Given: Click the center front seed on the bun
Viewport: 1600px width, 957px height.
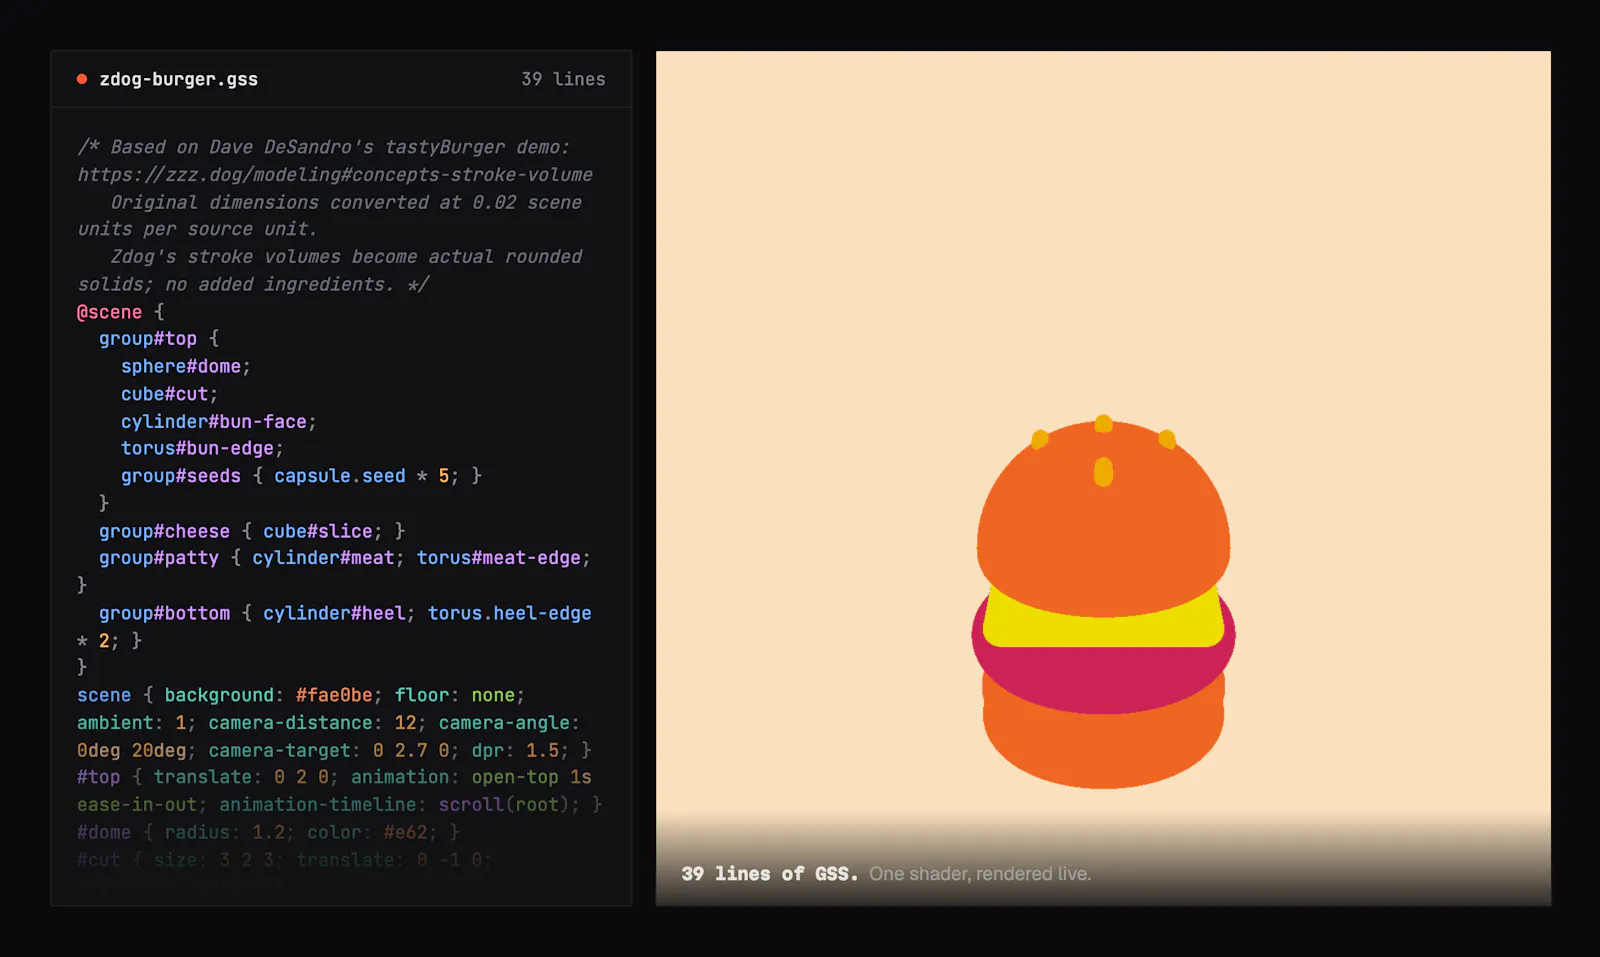Looking at the screenshot, I should (1103, 471).
